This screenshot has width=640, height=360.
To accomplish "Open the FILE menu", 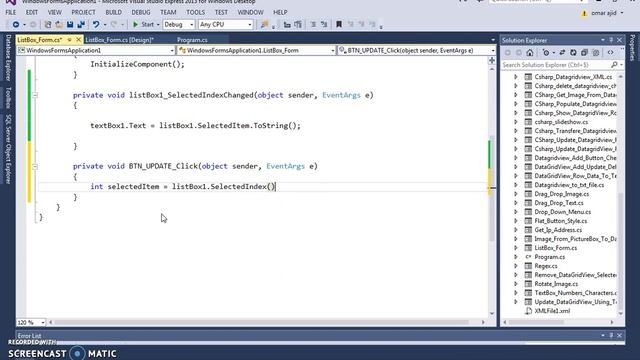I will [11, 12].
